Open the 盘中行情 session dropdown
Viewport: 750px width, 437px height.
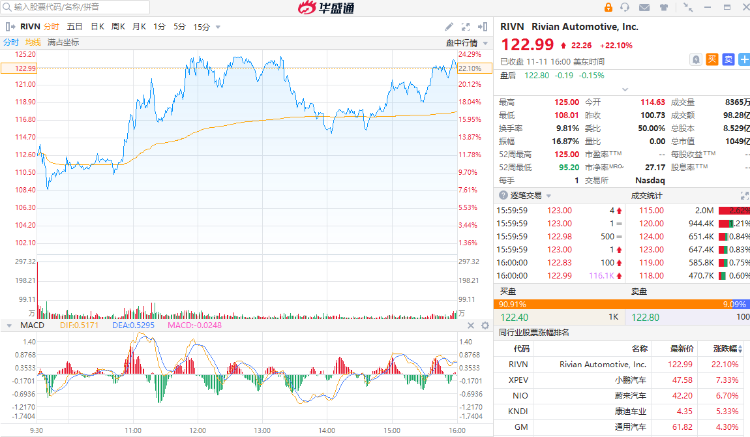[x=466, y=43]
